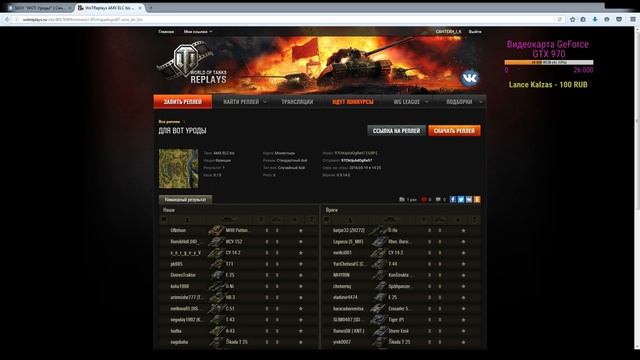
Task: Expand the arrow next to Подборки
Action: 480,102
